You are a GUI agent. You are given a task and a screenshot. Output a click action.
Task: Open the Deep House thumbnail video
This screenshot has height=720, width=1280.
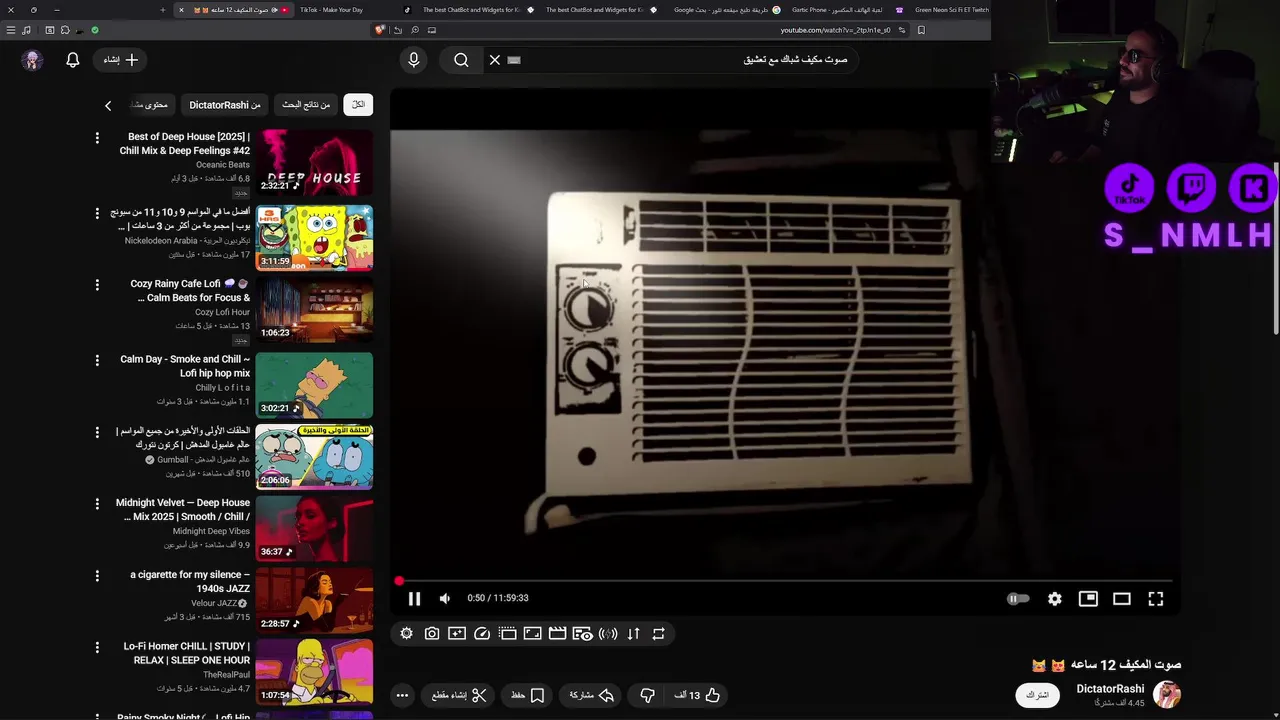click(314, 162)
